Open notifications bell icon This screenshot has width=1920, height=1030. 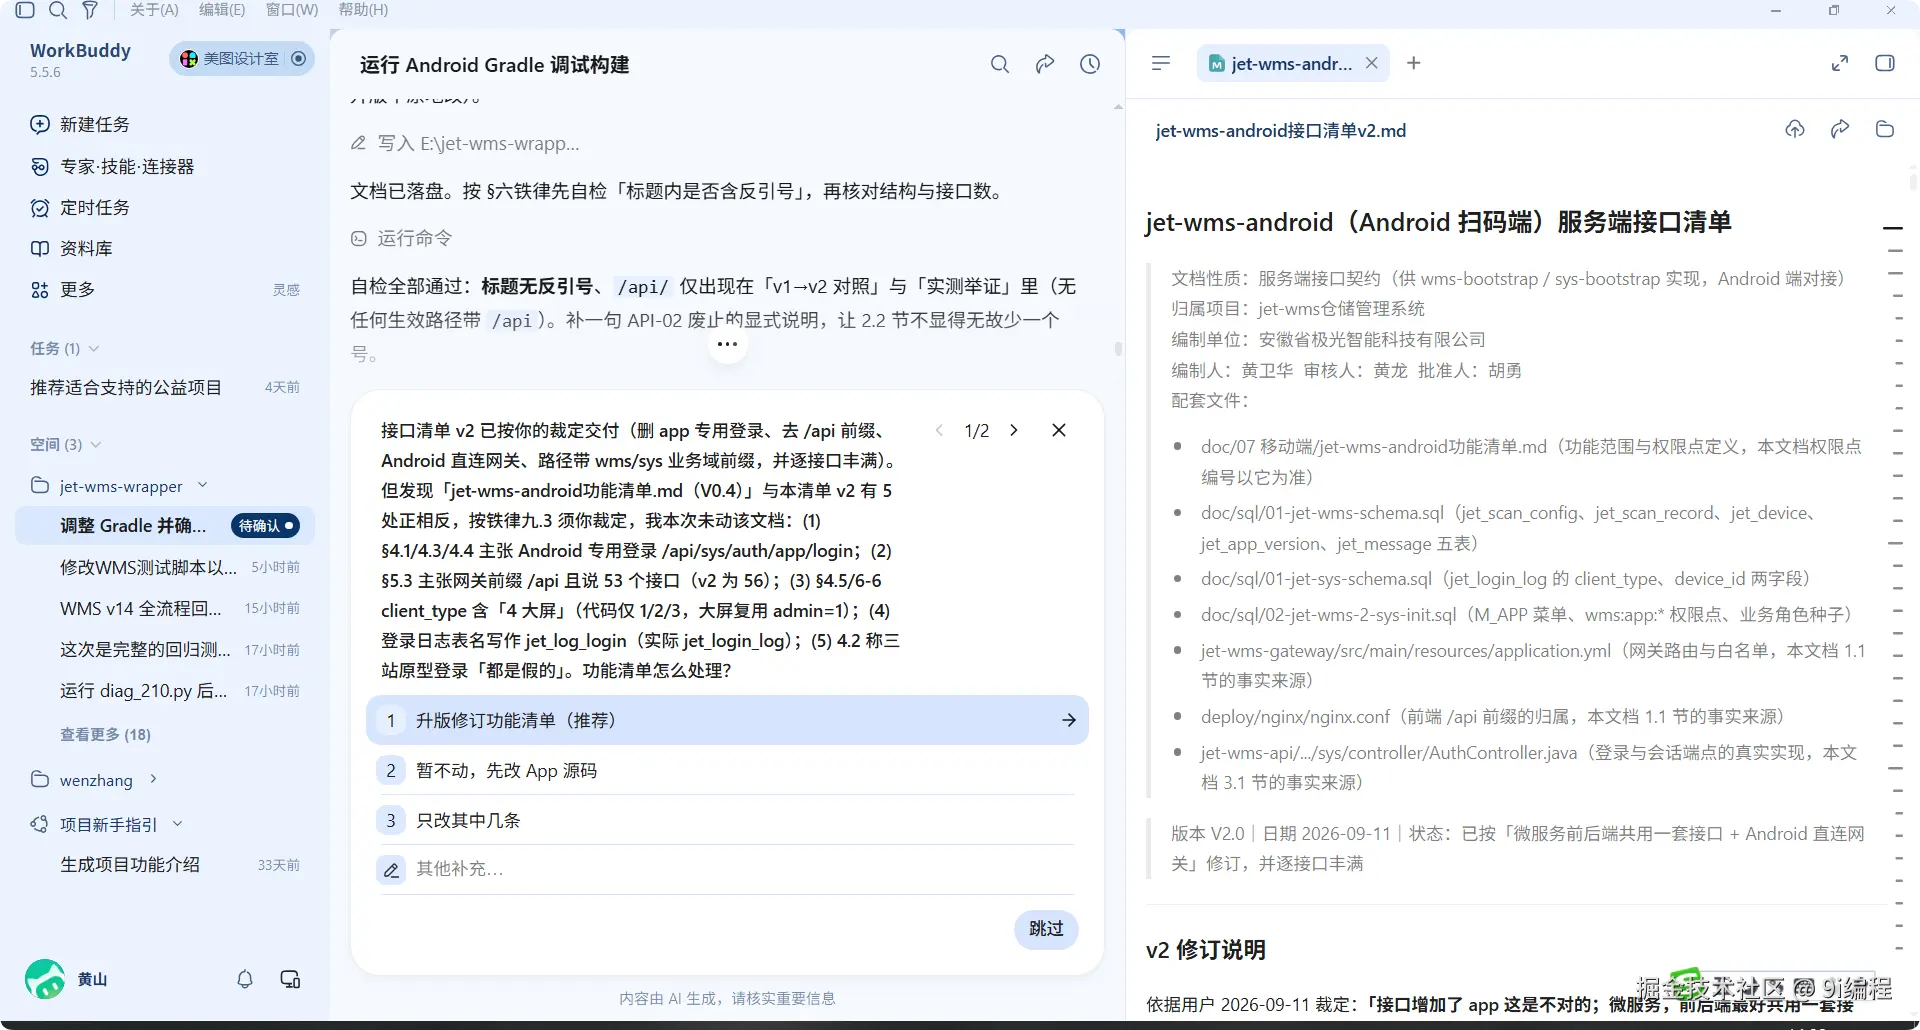[245, 979]
